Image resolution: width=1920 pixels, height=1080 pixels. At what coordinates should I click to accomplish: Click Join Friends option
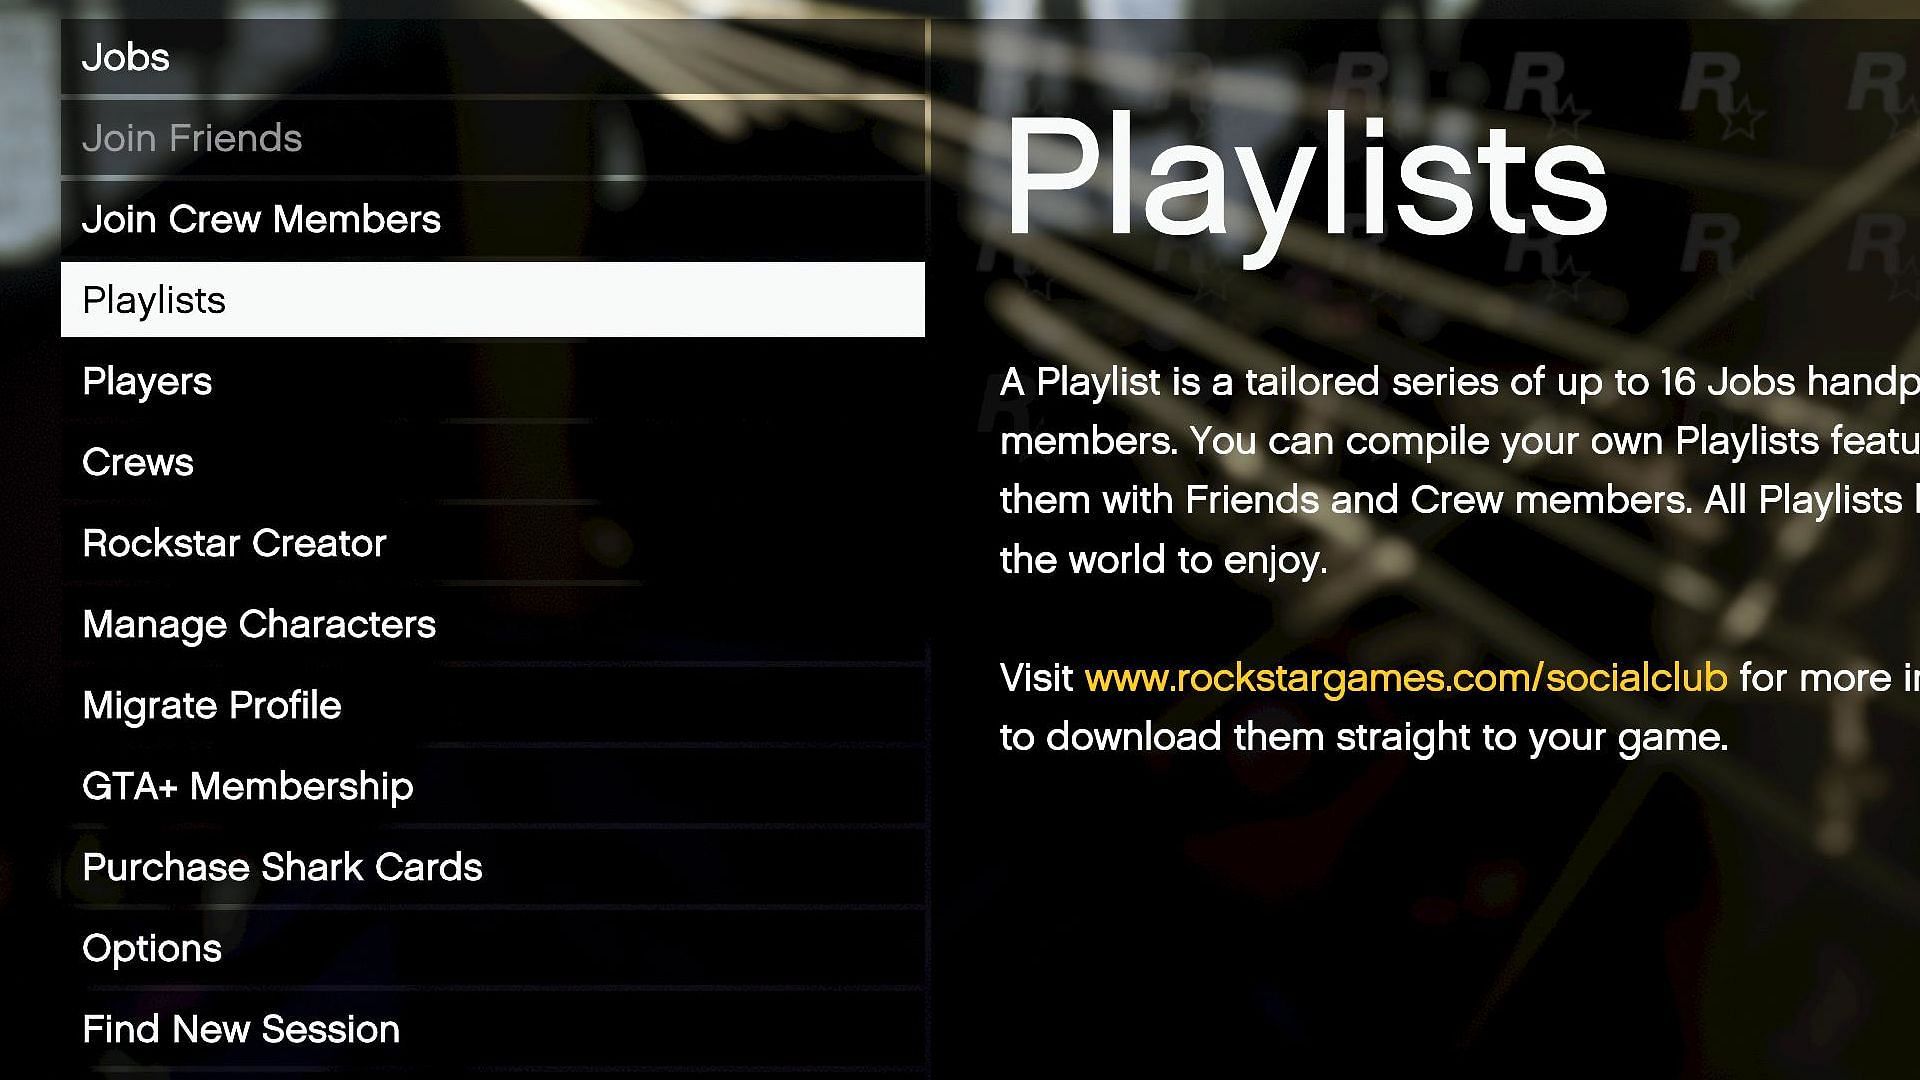click(x=495, y=137)
